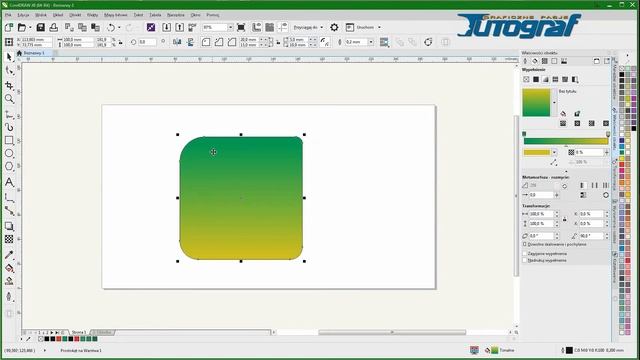Expand the Open file dropdown arrow
The width and height of the screenshot is (640, 360).
pyautogui.click(x=30, y=27)
